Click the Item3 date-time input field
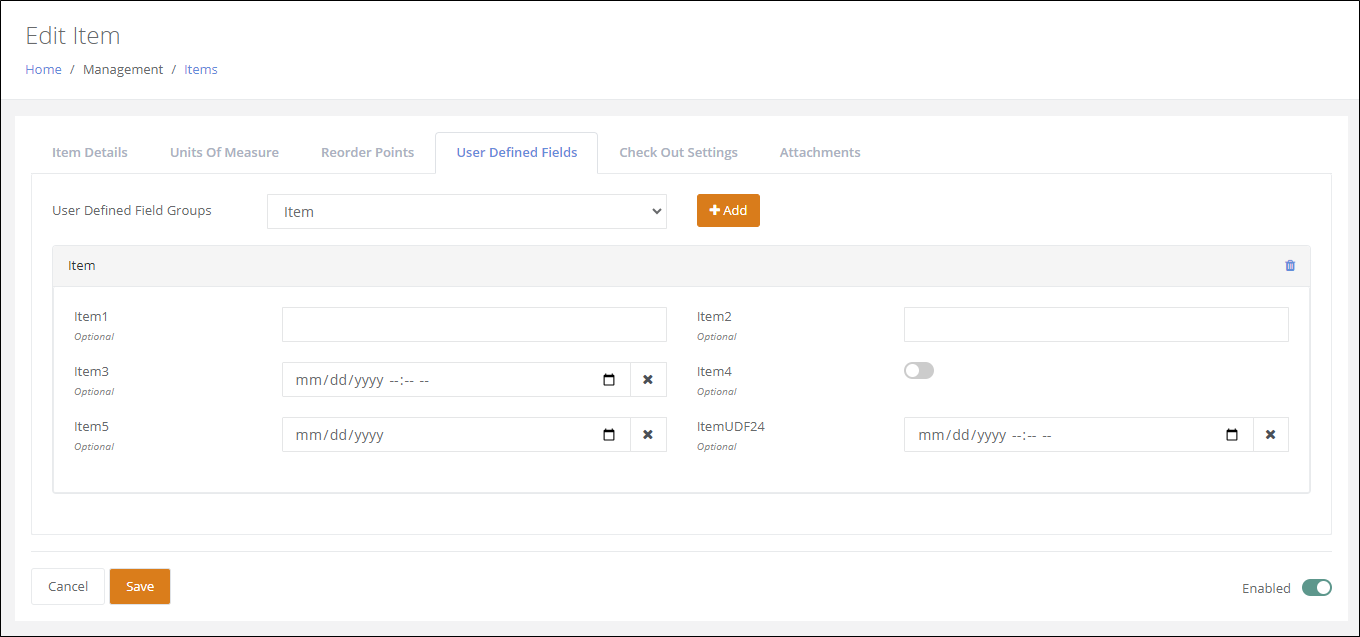The image size is (1360, 637). point(456,380)
